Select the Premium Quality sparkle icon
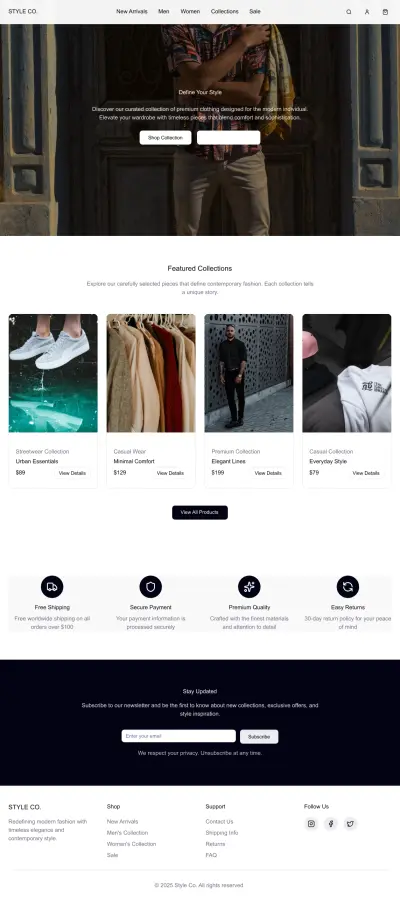The width and height of the screenshot is (400, 907). click(x=249, y=587)
